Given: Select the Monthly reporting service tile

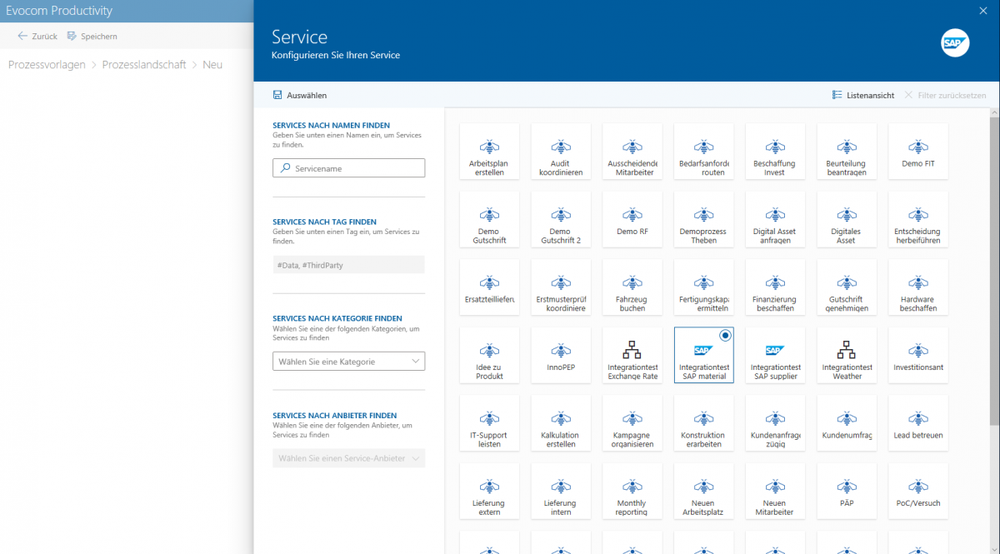Looking at the screenshot, I should [632, 493].
